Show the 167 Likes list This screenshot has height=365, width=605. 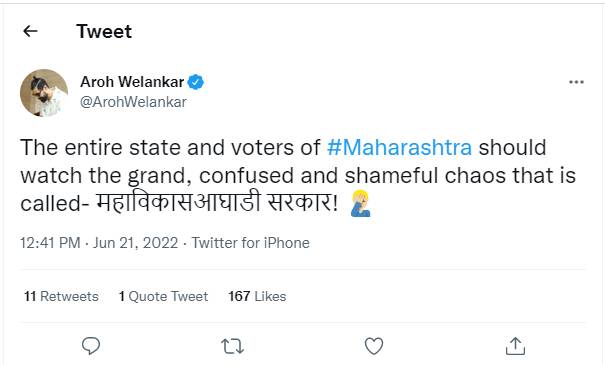tap(257, 296)
